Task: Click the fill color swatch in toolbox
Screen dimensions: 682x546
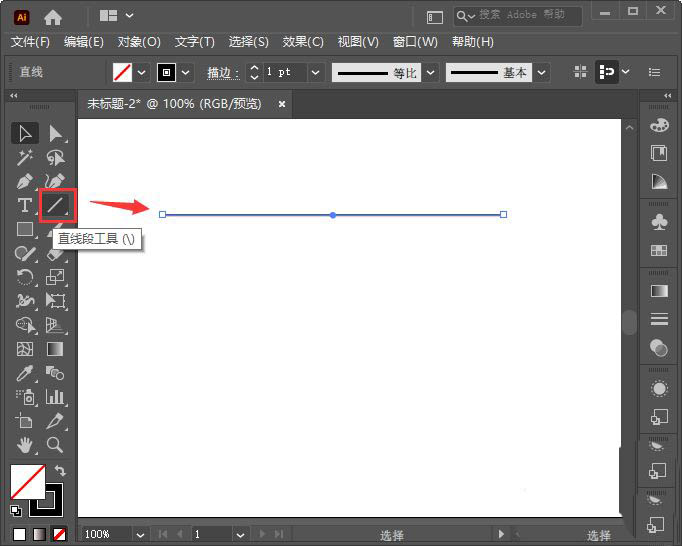Action: click(28, 482)
